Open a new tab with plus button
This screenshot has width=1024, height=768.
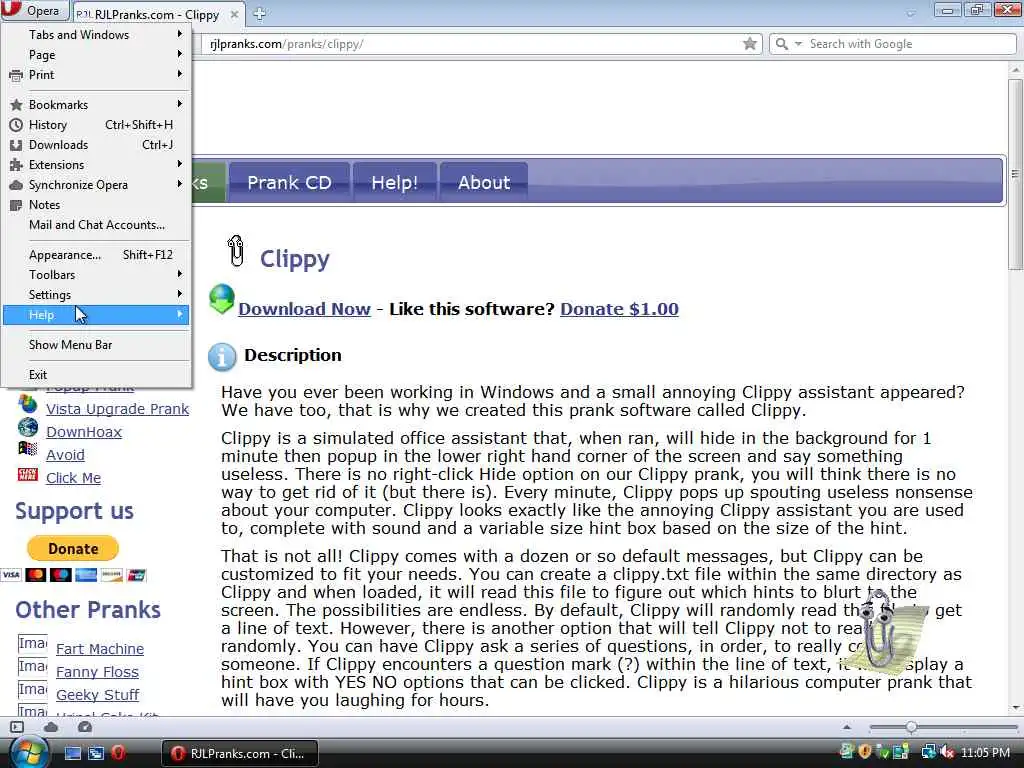(x=259, y=14)
